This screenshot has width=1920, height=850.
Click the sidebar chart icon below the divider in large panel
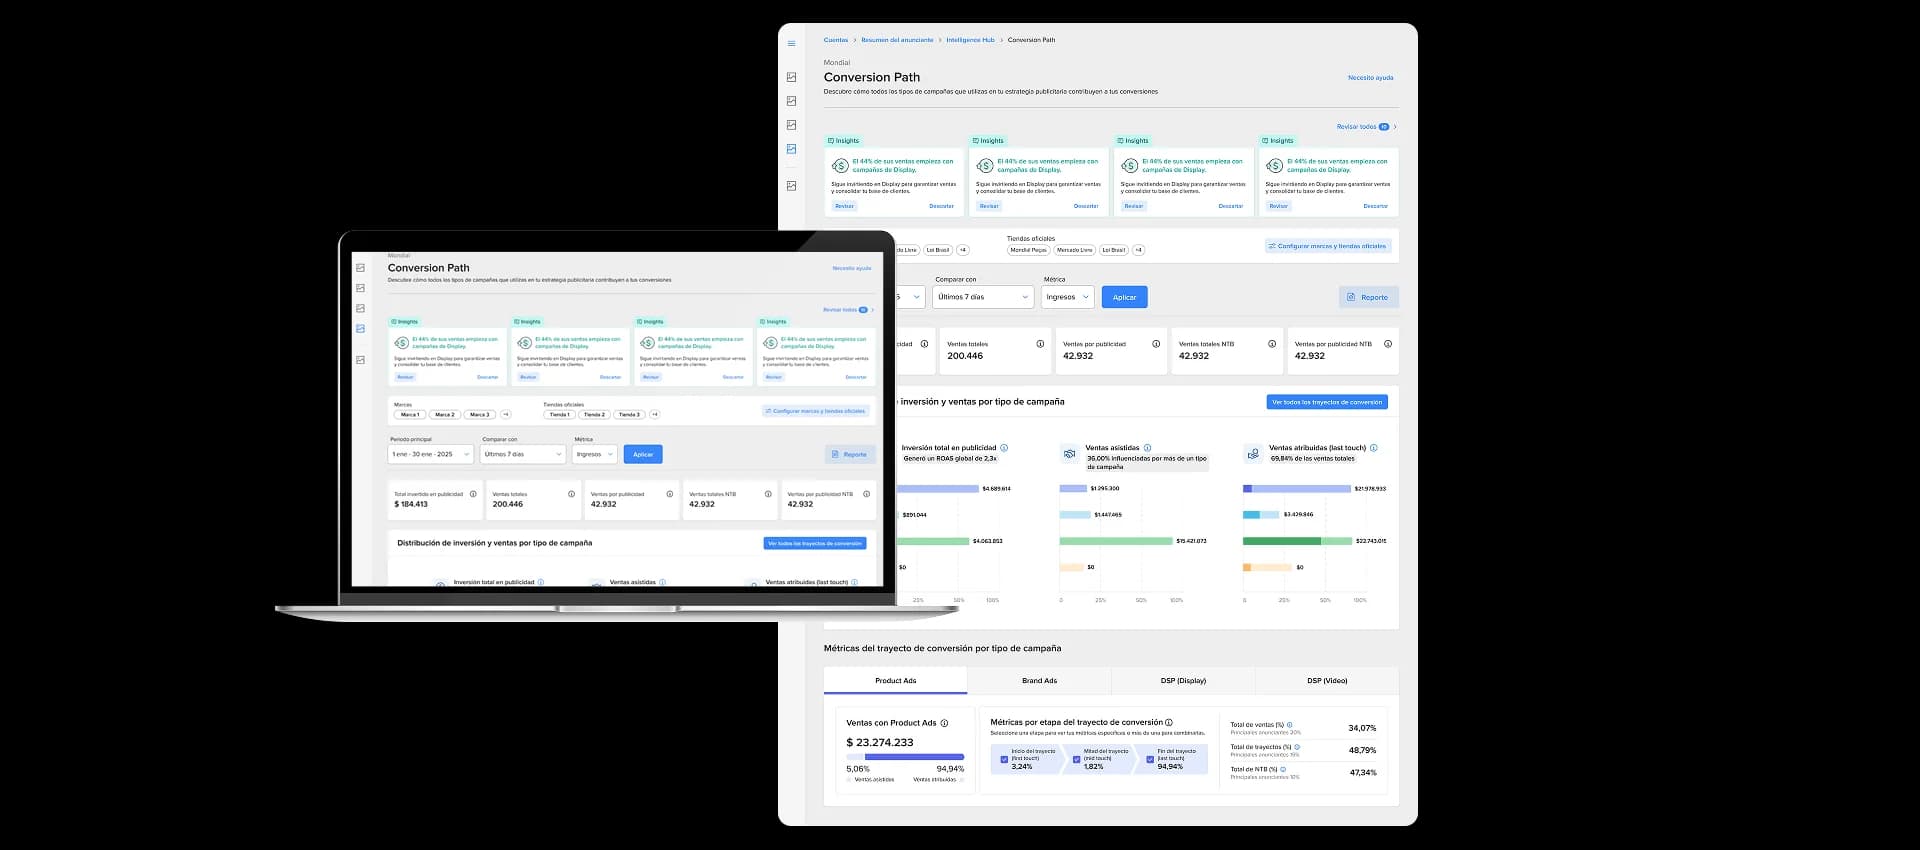791,186
